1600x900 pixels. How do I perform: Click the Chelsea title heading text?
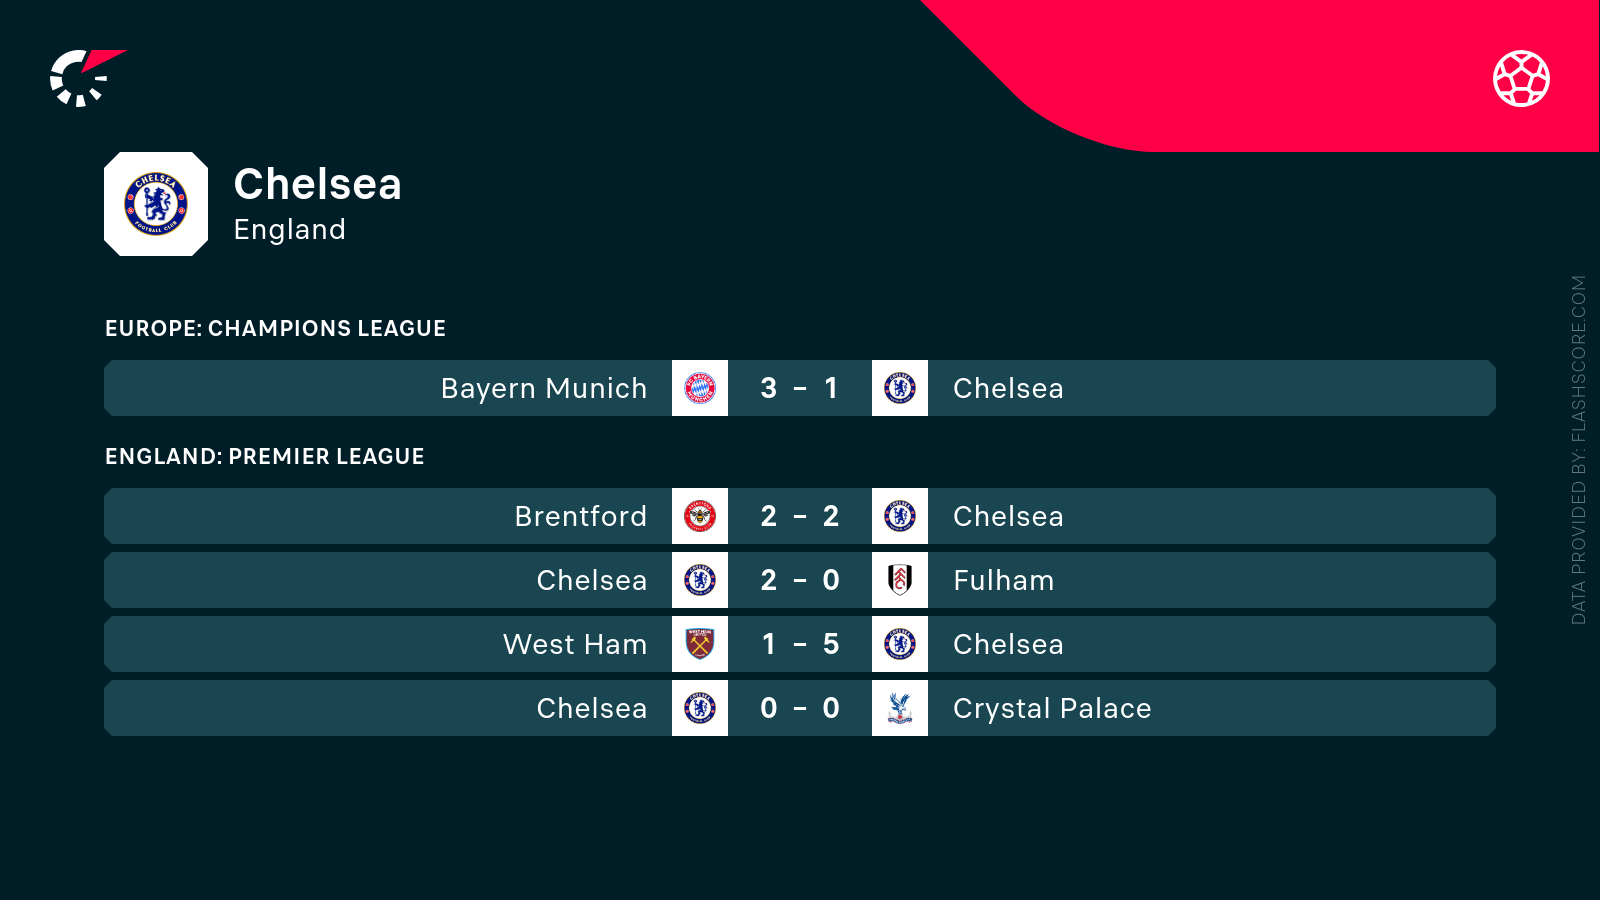coord(317,184)
